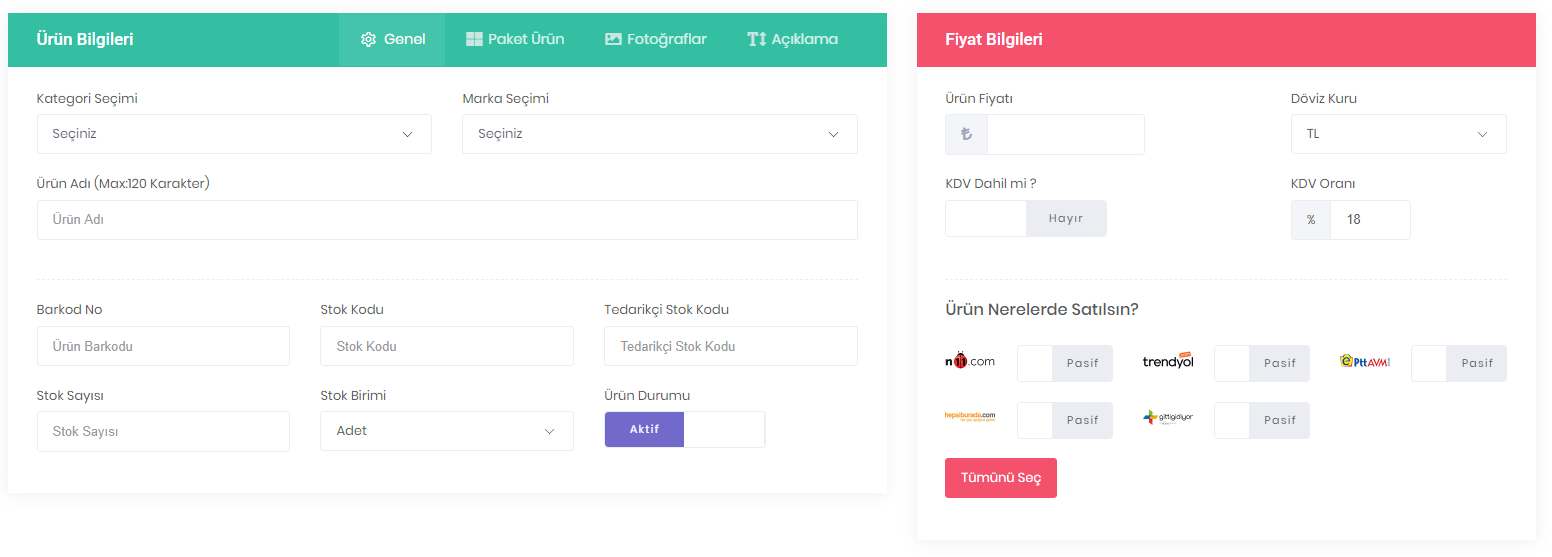
Task: Open the Kategori Seçimi dropdown
Action: [234, 134]
